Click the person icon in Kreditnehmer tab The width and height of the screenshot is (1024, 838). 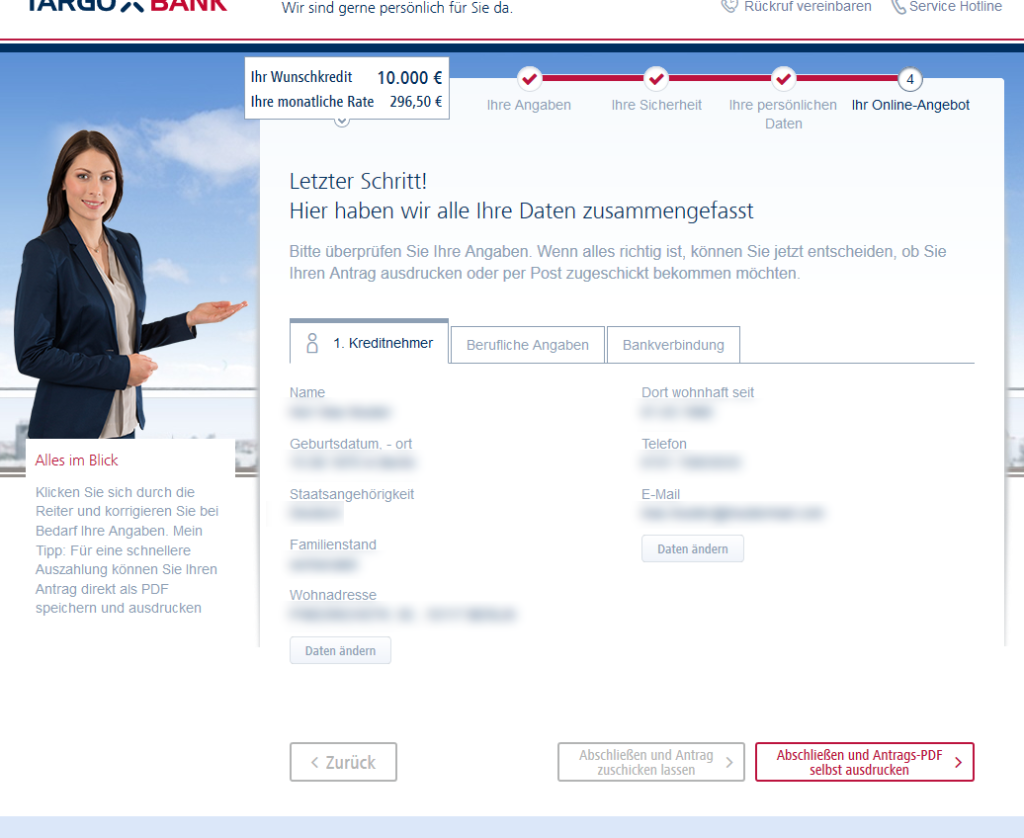coord(312,343)
